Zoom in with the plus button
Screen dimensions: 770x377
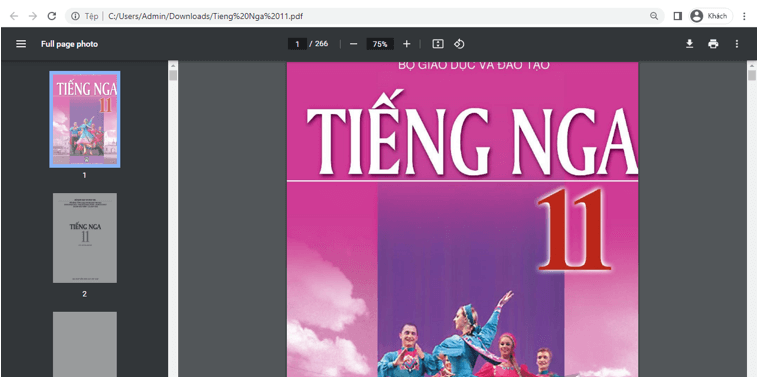coord(407,44)
